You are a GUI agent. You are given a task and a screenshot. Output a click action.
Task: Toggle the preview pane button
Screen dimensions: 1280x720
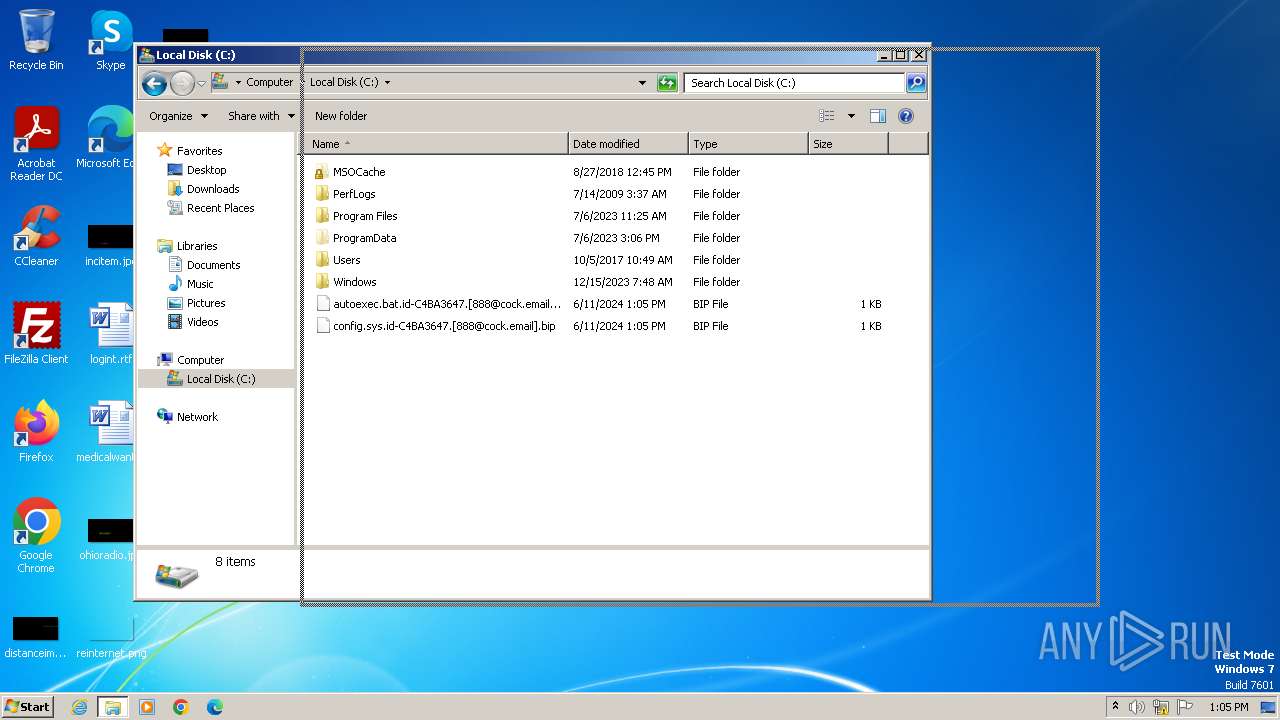tap(878, 116)
